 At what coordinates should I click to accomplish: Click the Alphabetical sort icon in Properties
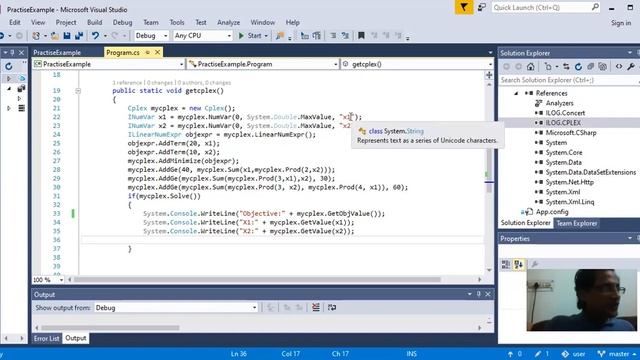coord(518,264)
